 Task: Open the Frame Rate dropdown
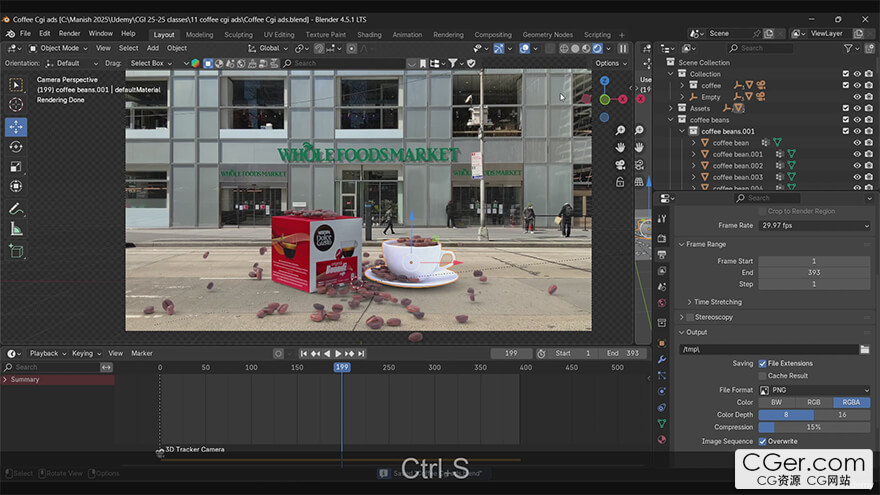tap(814, 226)
